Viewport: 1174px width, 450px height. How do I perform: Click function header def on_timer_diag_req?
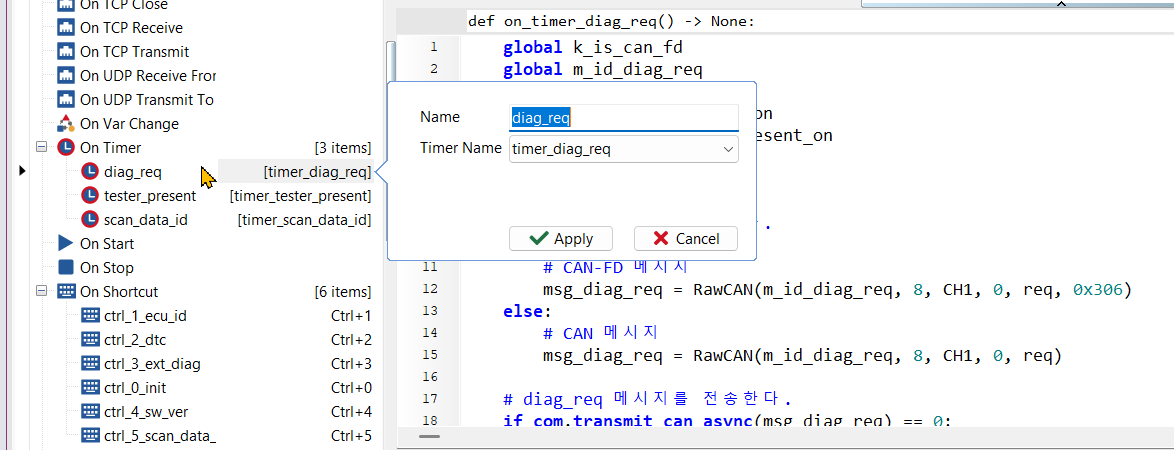tap(612, 21)
